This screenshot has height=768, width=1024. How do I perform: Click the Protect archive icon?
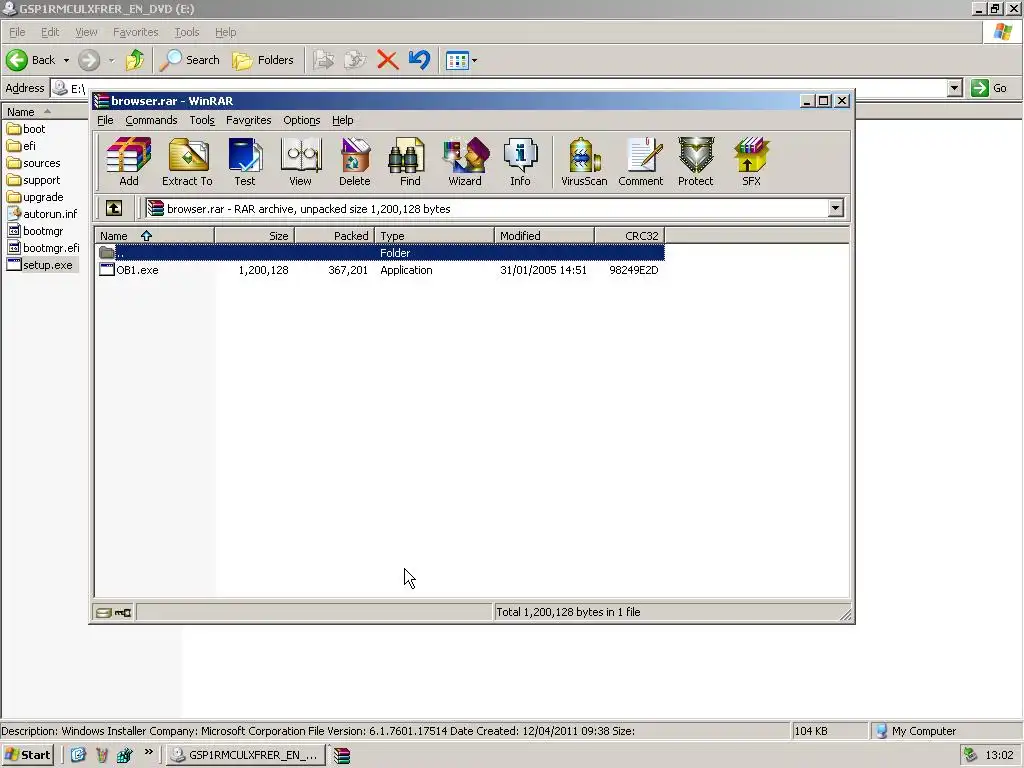tap(696, 162)
